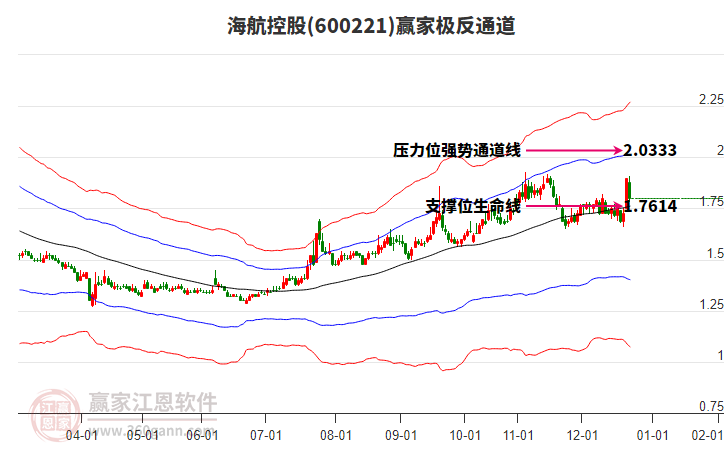726x450 pixels.
Task: Click the x-axis date 05-01
Action: click(142, 435)
